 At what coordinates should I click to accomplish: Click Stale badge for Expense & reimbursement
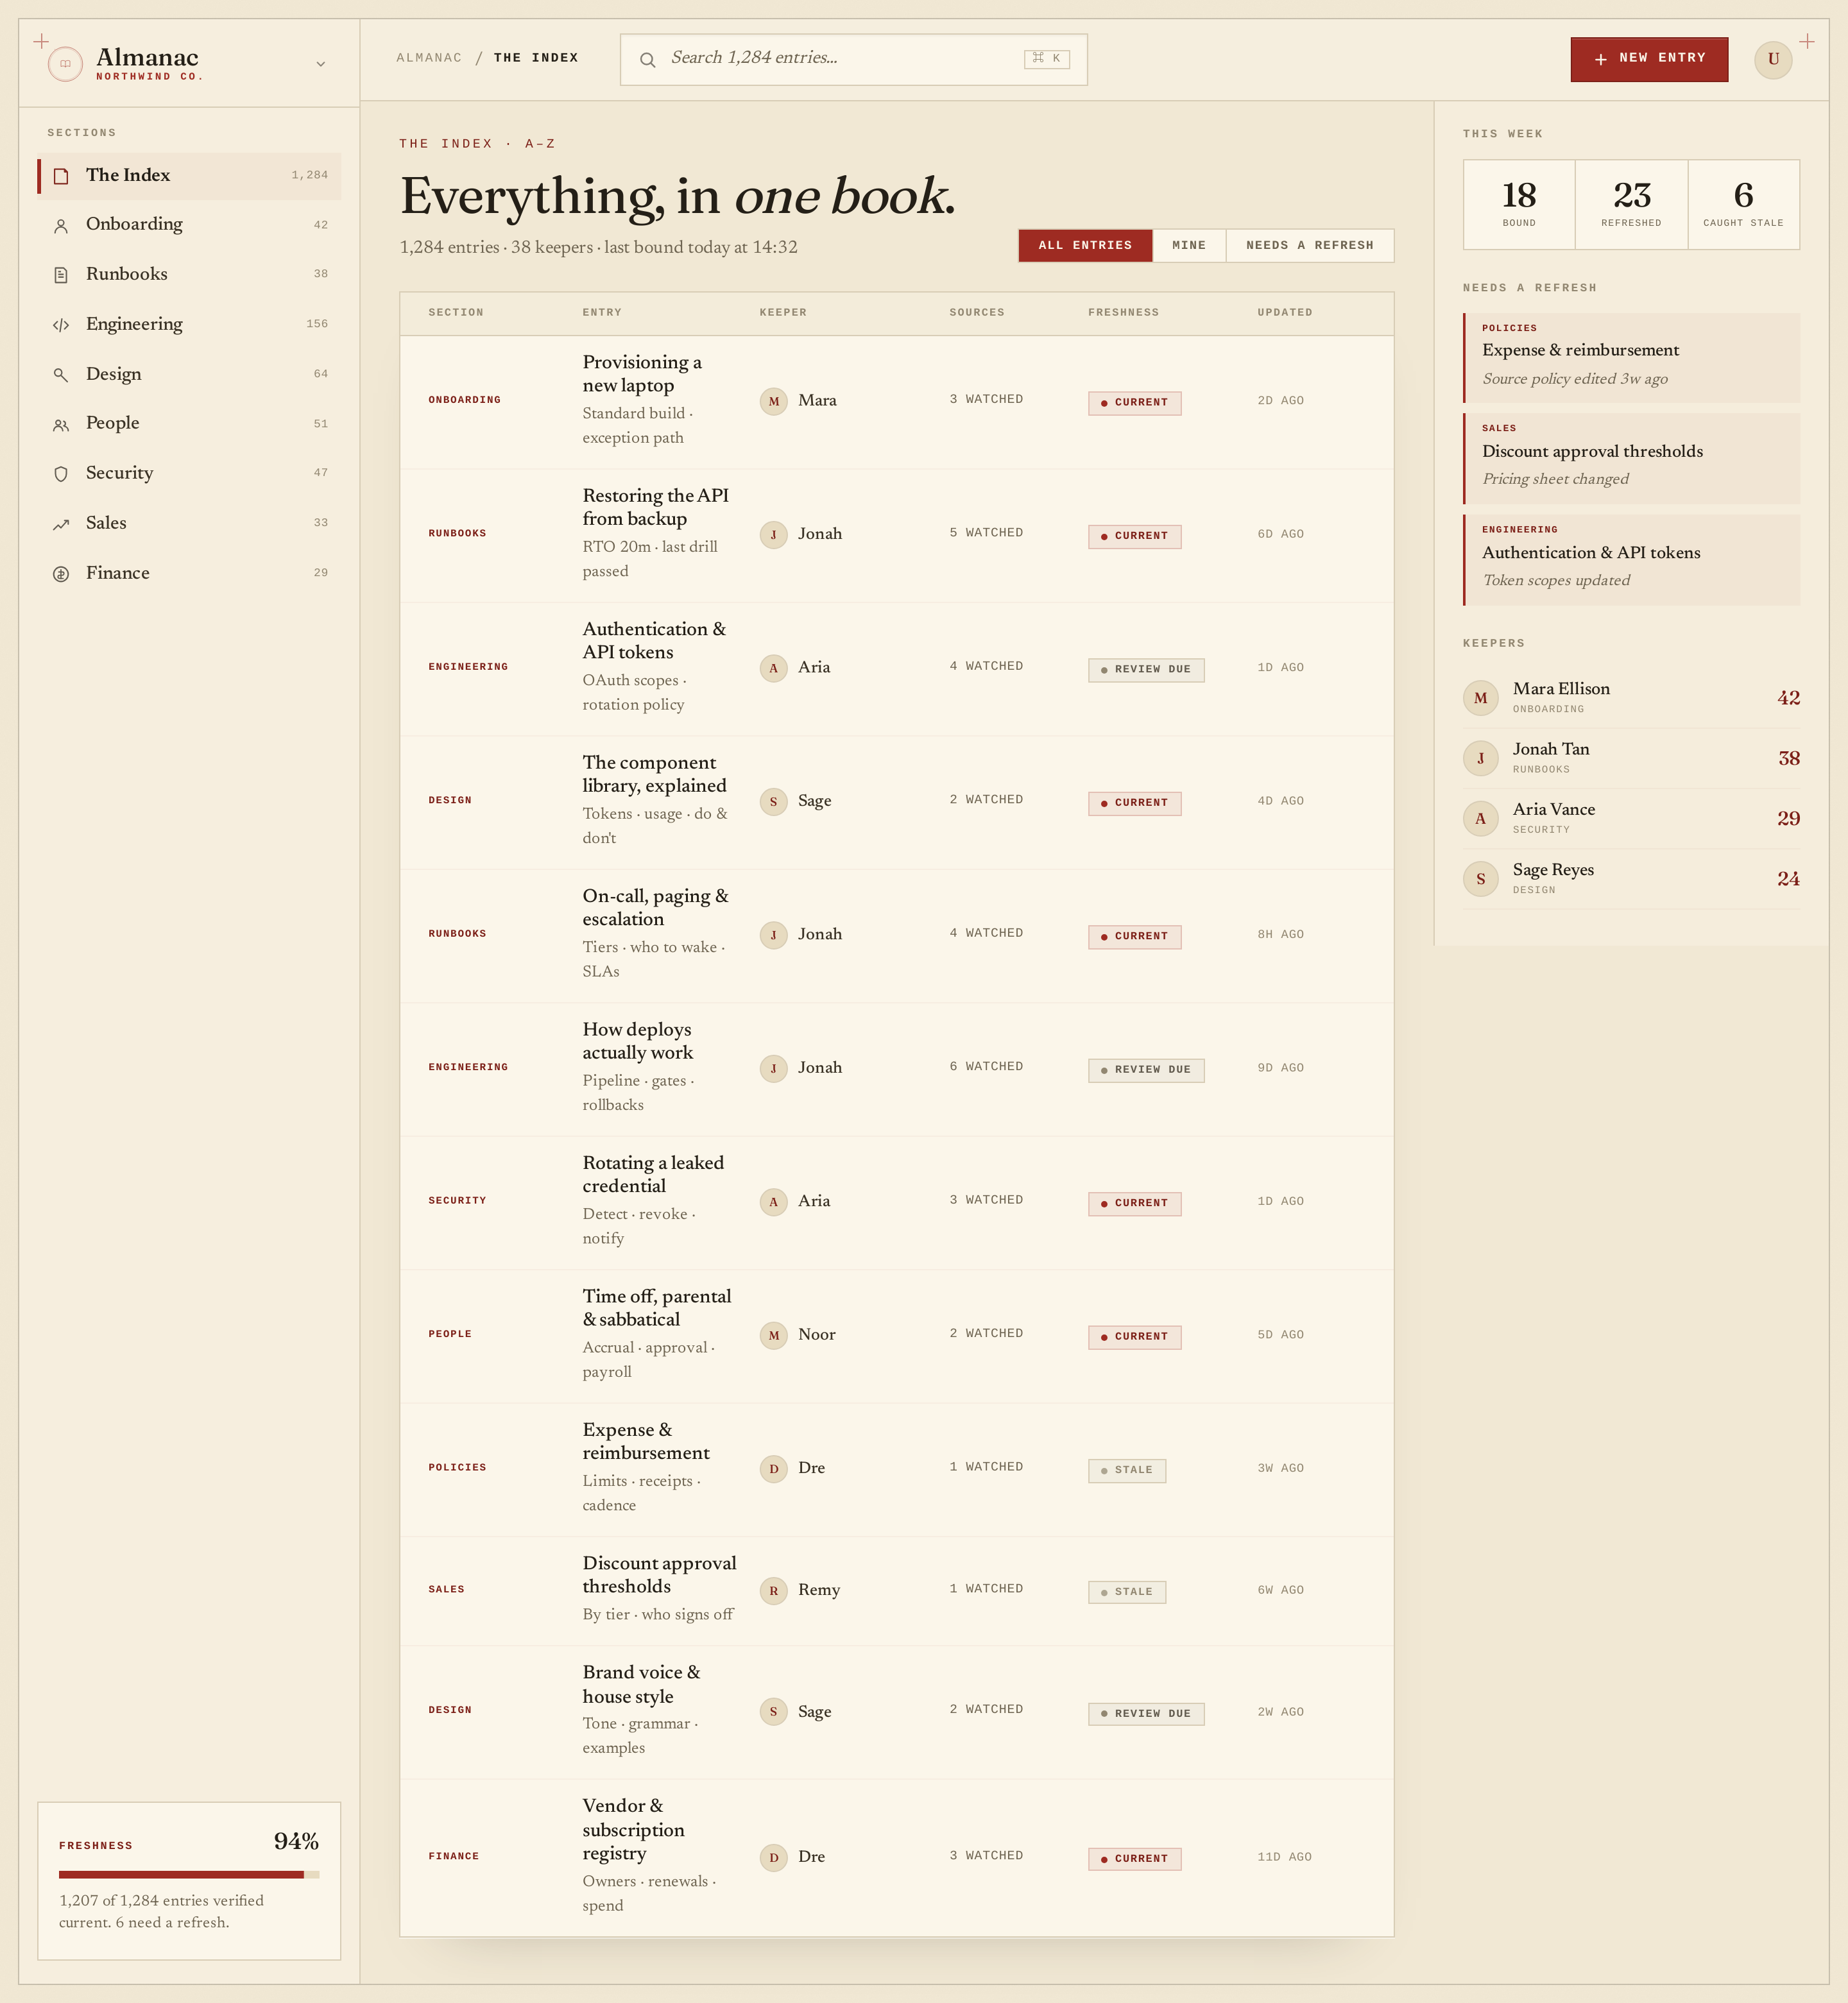click(1126, 1470)
